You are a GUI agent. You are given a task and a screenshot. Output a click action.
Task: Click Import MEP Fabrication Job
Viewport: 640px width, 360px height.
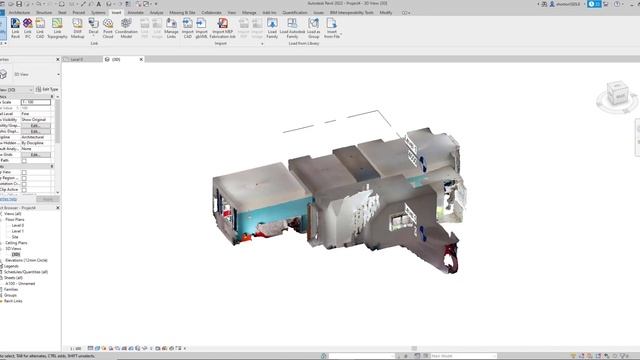[223, 28]
